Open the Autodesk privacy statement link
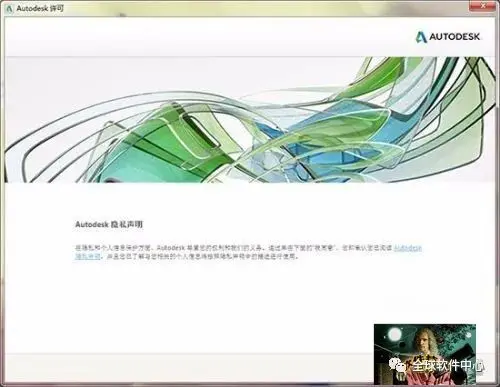The height and width of the screenshot is (387, 500). click(408, 248)
